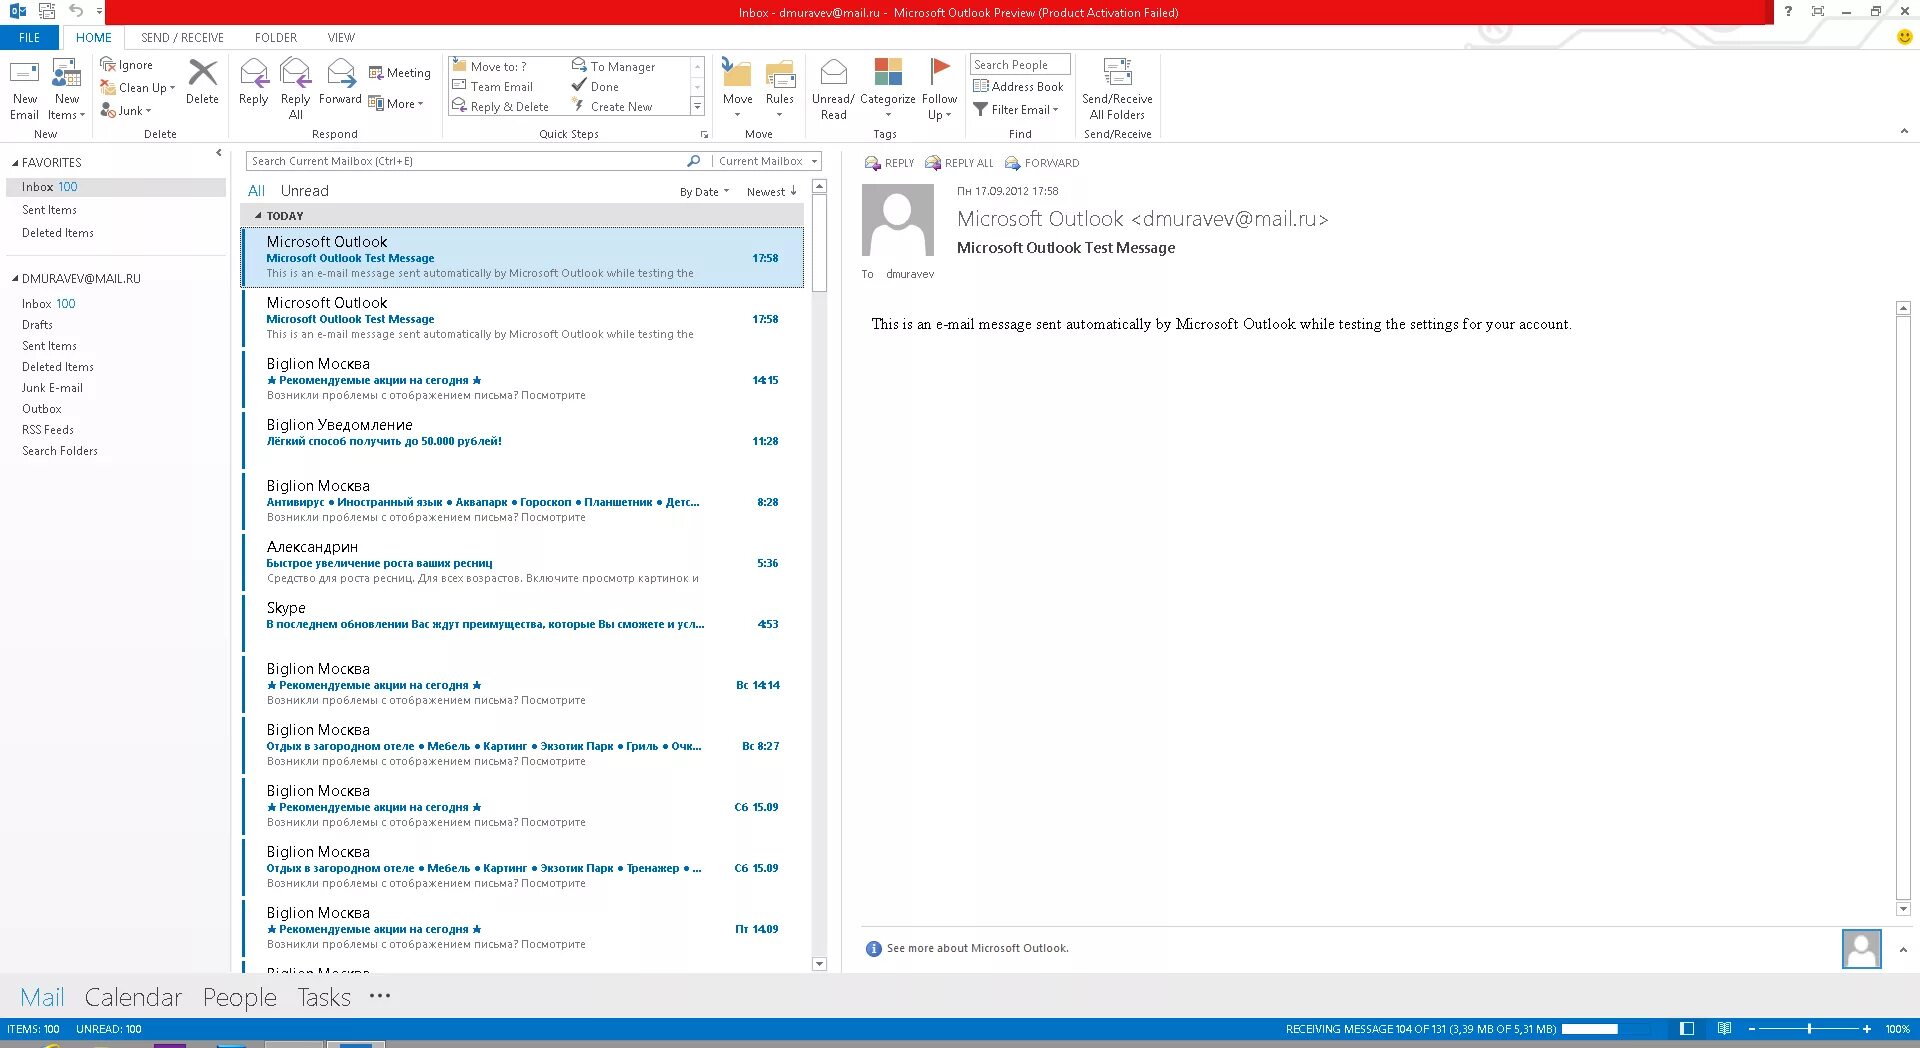Click the smiley feedback icon

click(1905, 37)
